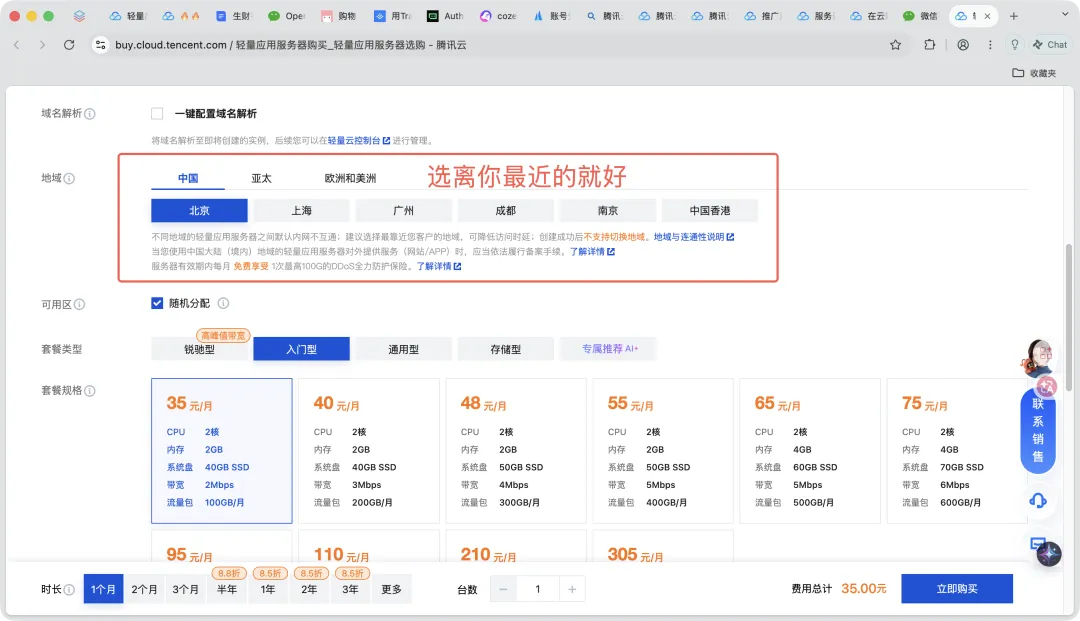Image resolution: width=1080 pixels, height=621 pixels.
Task: Select the 上海 region
Action: 302,211
